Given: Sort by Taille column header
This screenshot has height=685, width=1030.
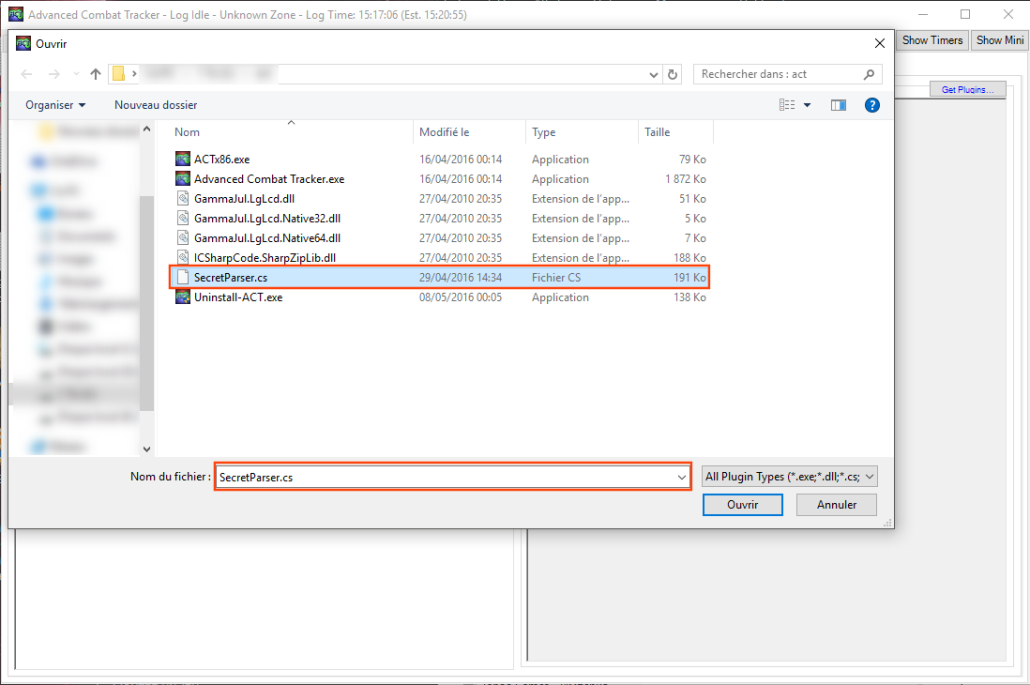Looking at the screenshot, I should point(657,132).
